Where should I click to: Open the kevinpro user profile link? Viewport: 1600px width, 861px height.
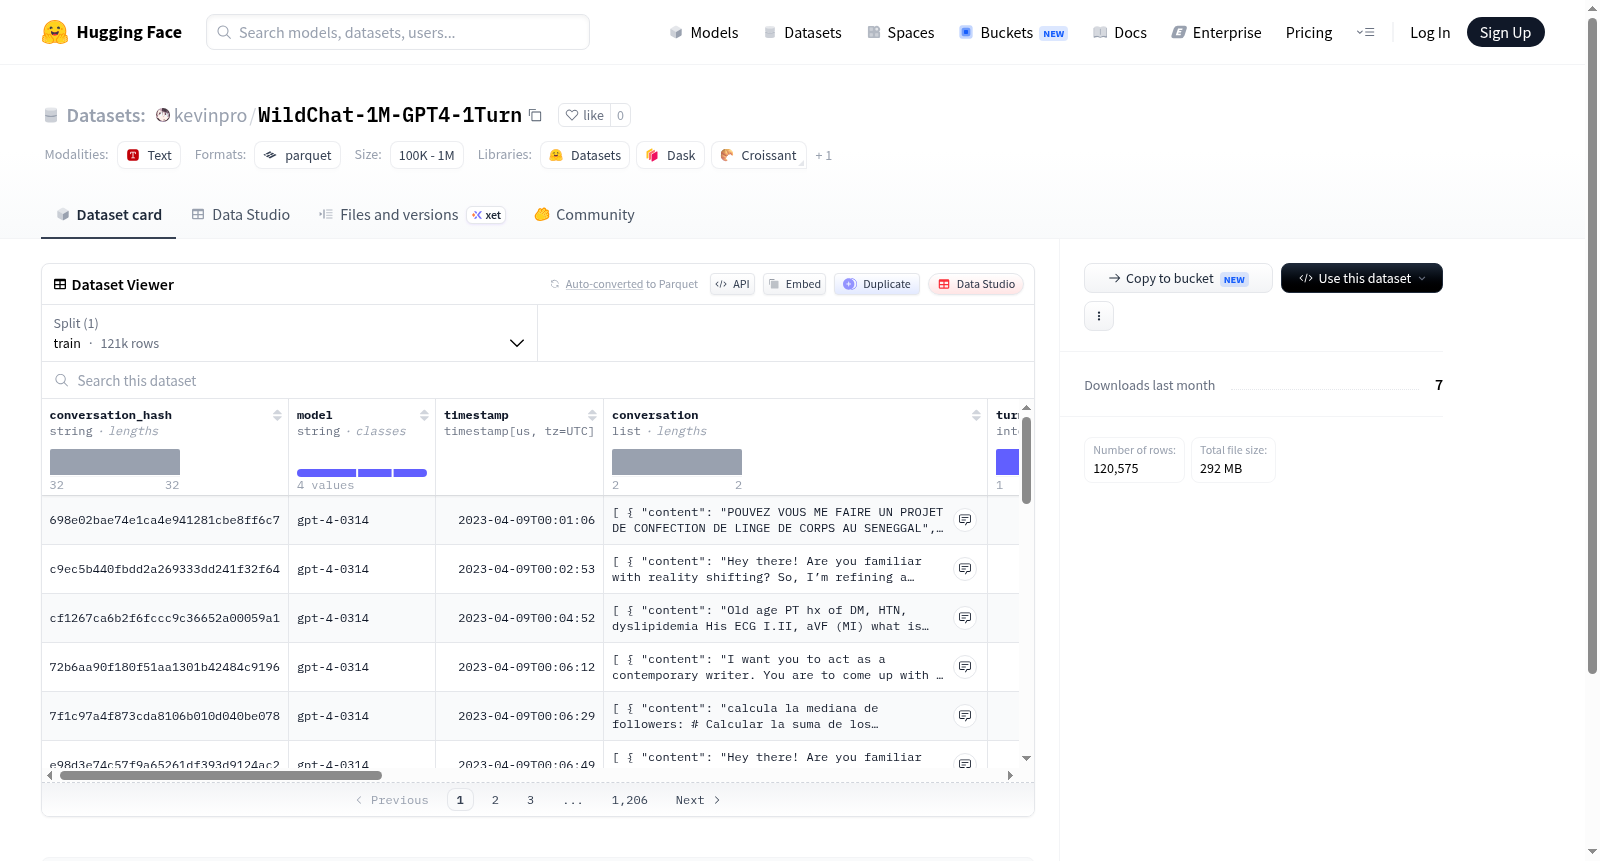click(x=210, y=115)
